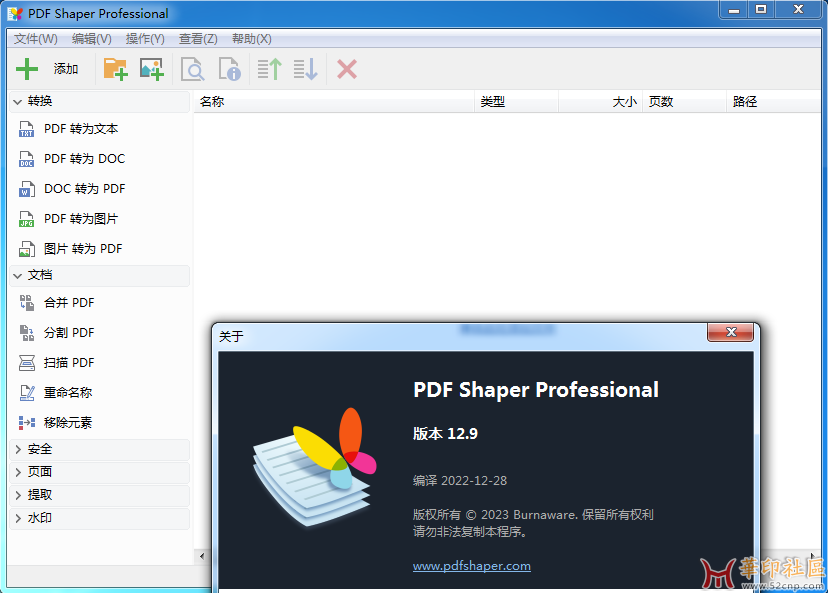Viewport: 828px width, 593px height.
Task: Click the green plus Add icon
Action: coord(27,69)
